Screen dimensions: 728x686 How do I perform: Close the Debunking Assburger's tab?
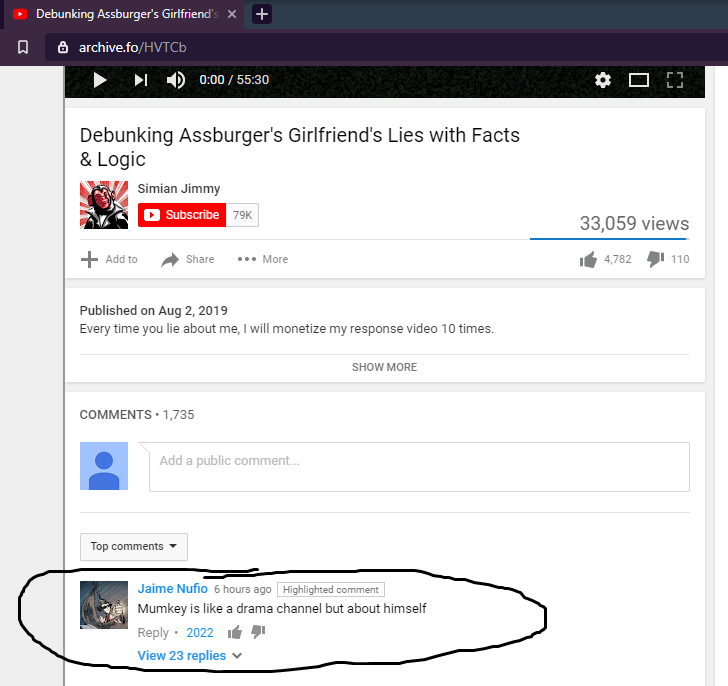(232, 14)
